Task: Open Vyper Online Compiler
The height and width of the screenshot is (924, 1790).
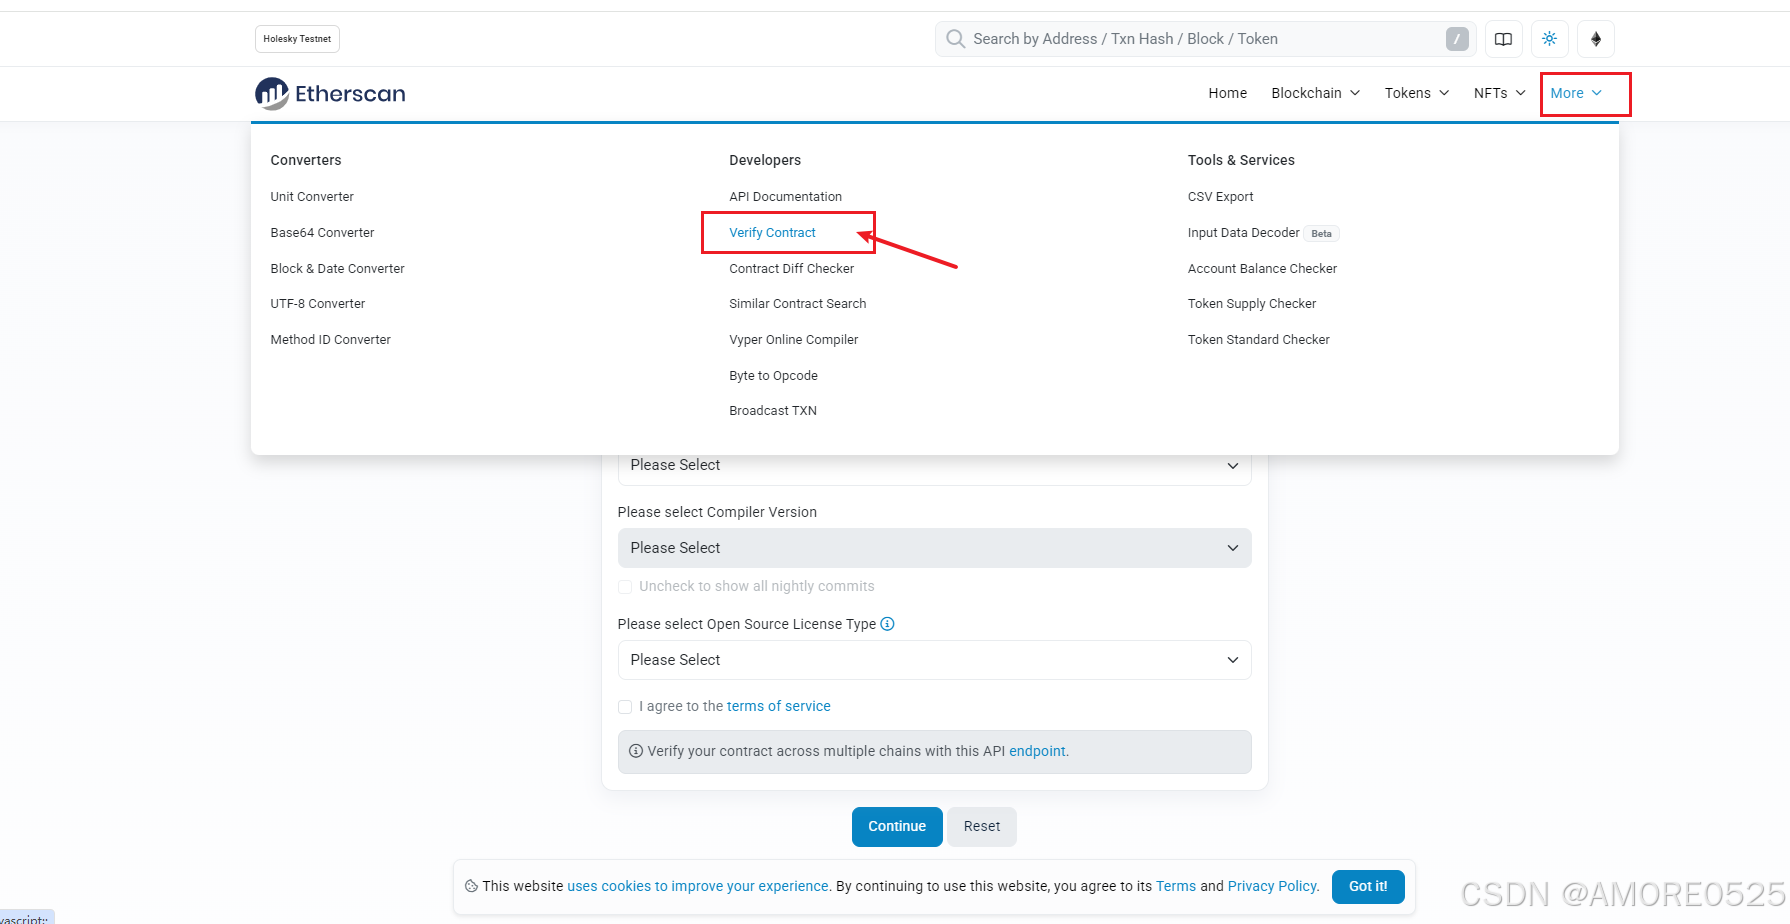Action: (x=793, y=340)
